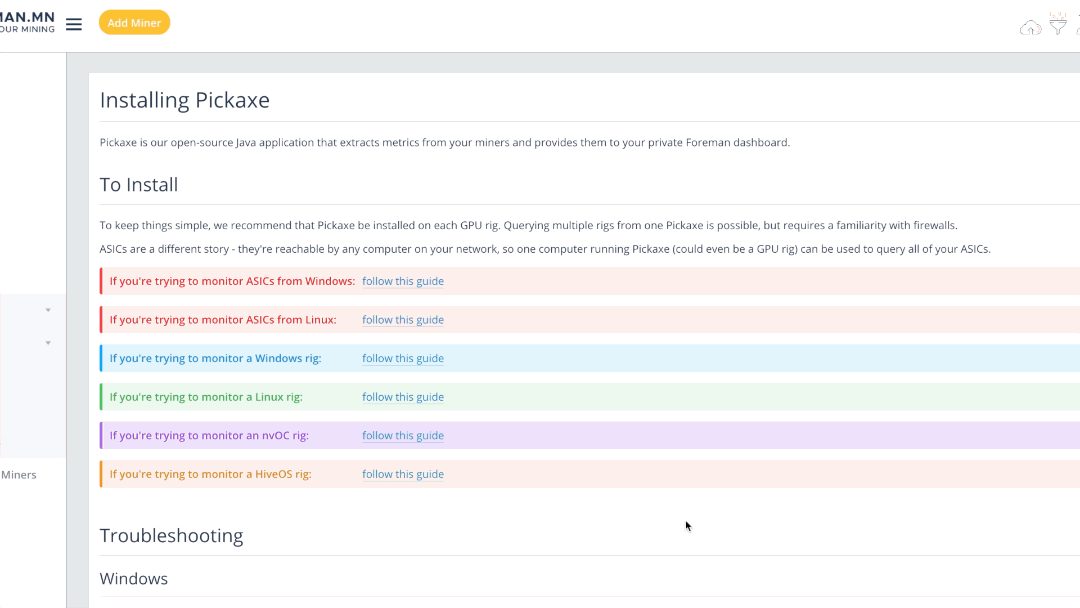This screenshot has height=608, width=1080.
Task: Open the hamburger navigation menu
Action: click(x=74, y=24)
